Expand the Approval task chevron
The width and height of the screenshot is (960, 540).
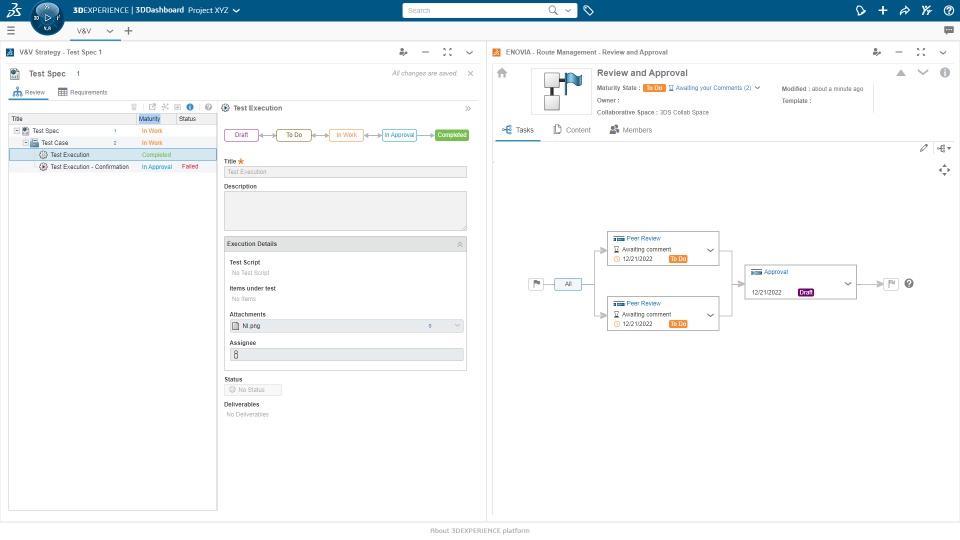coord(848,283)
